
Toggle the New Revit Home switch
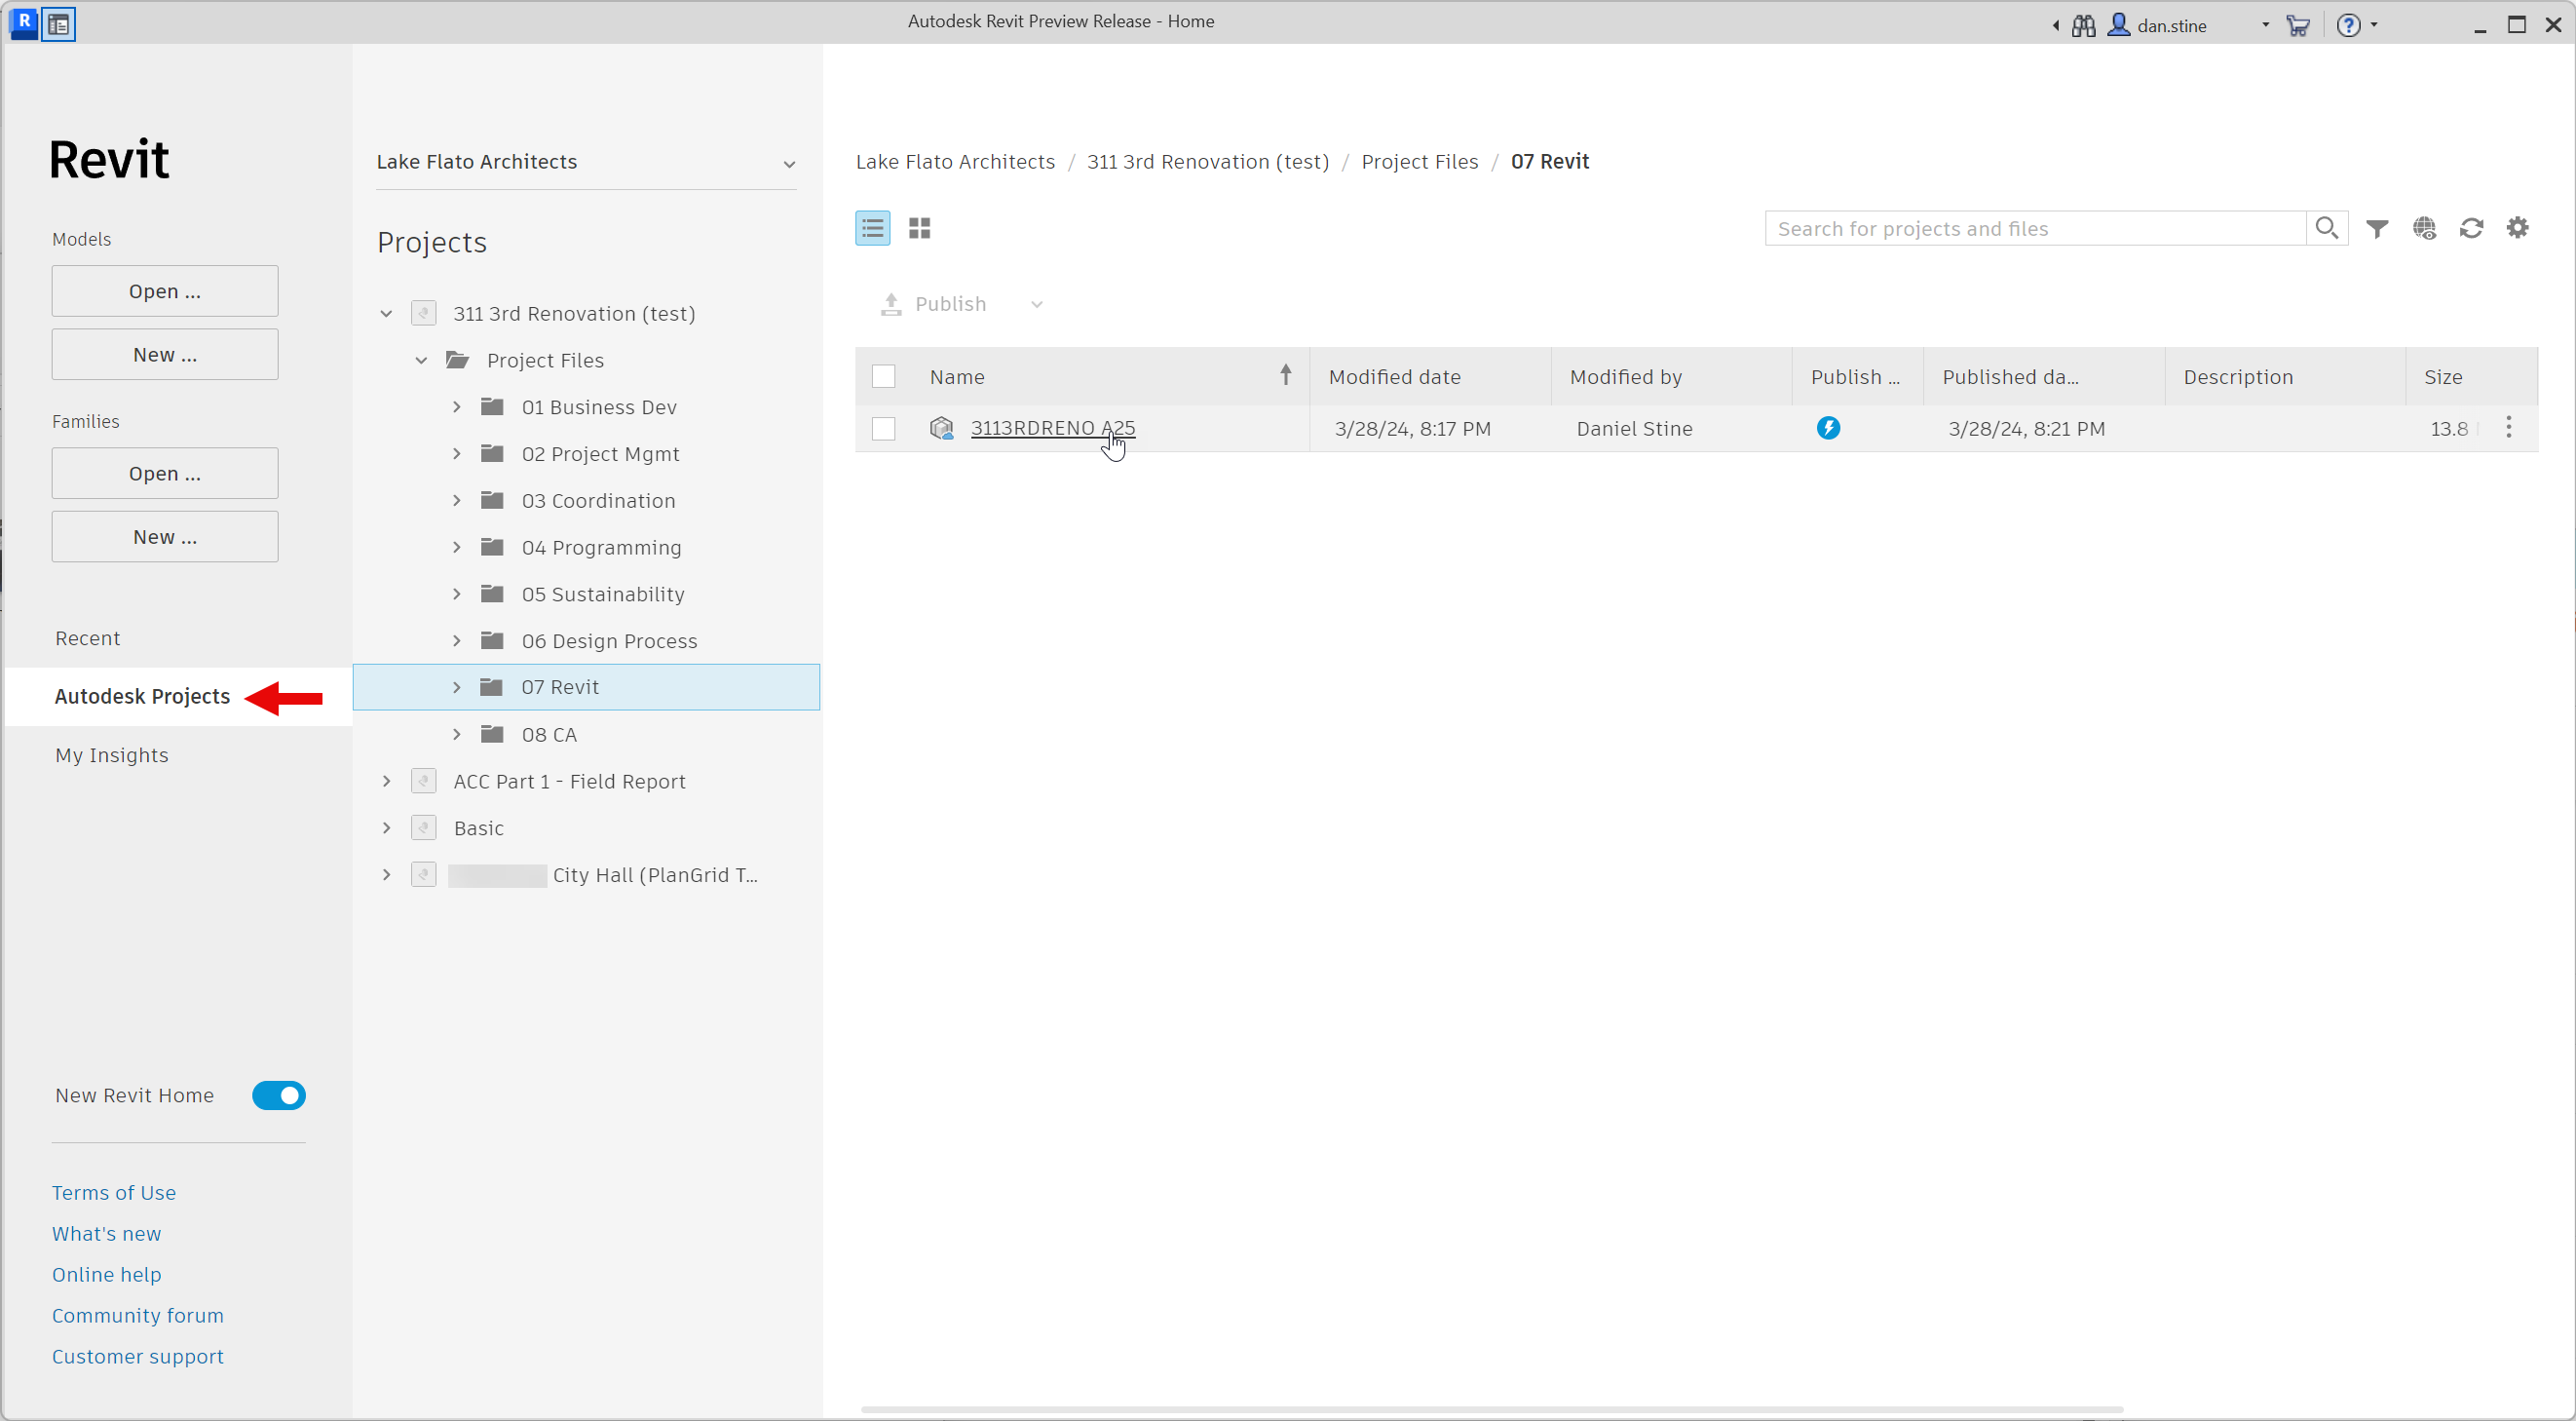(x=279, y=1096)
